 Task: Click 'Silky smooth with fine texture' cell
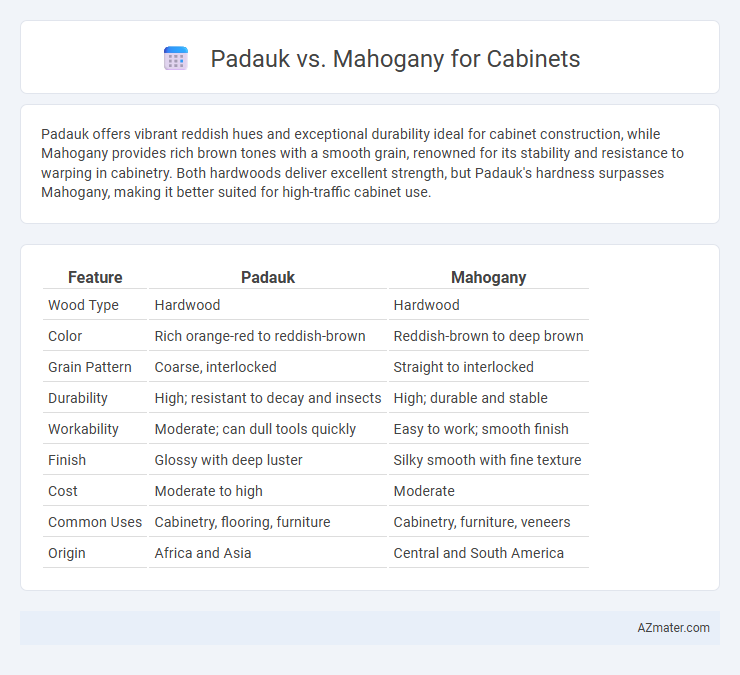tap(487, 460)
